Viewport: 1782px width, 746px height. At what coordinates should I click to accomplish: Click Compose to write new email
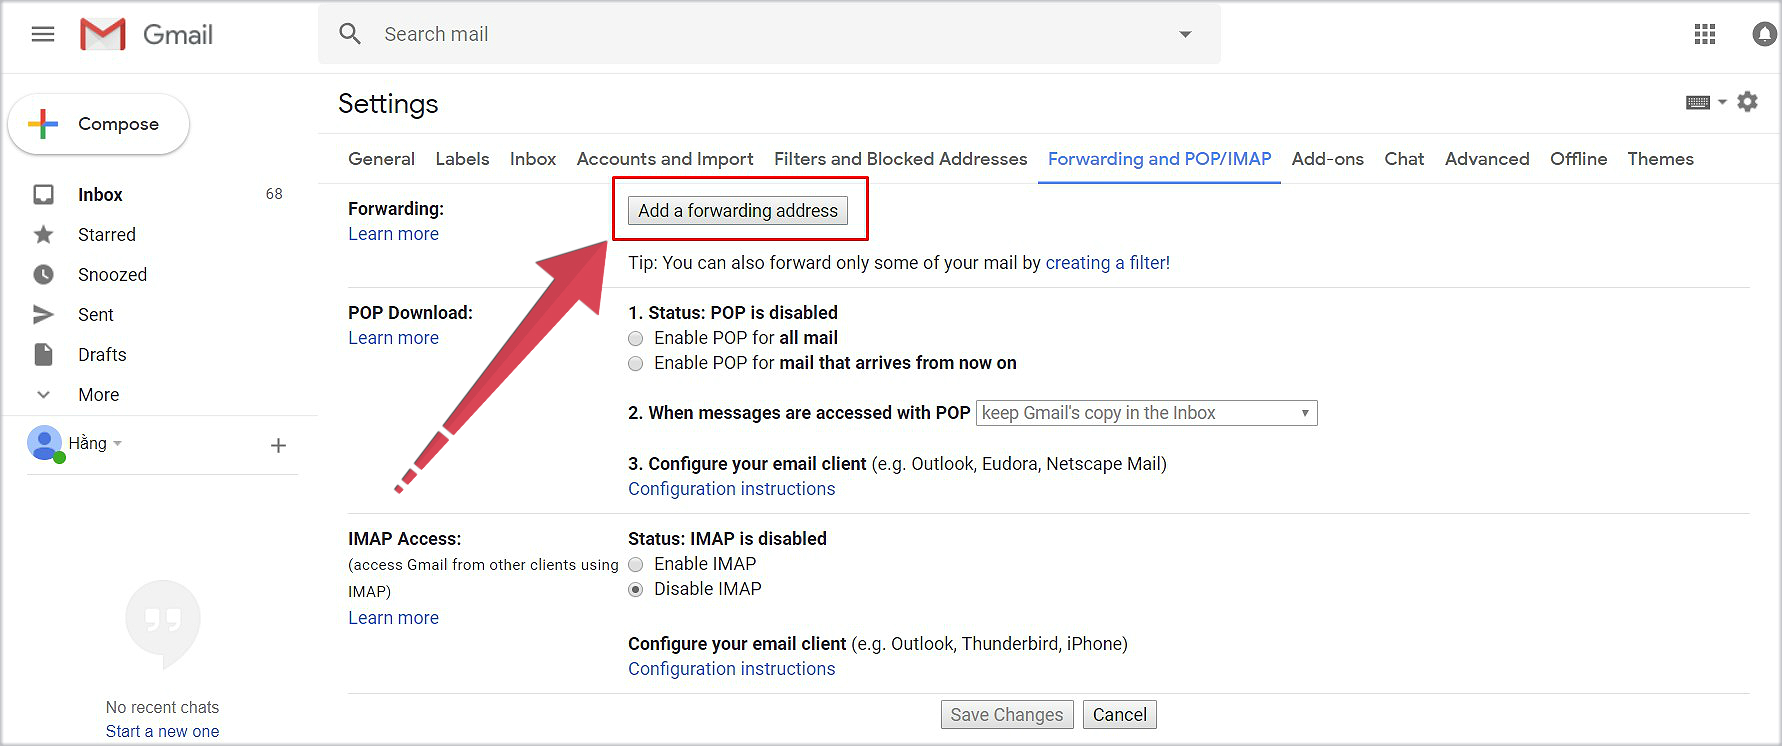[x=98, y=124]
